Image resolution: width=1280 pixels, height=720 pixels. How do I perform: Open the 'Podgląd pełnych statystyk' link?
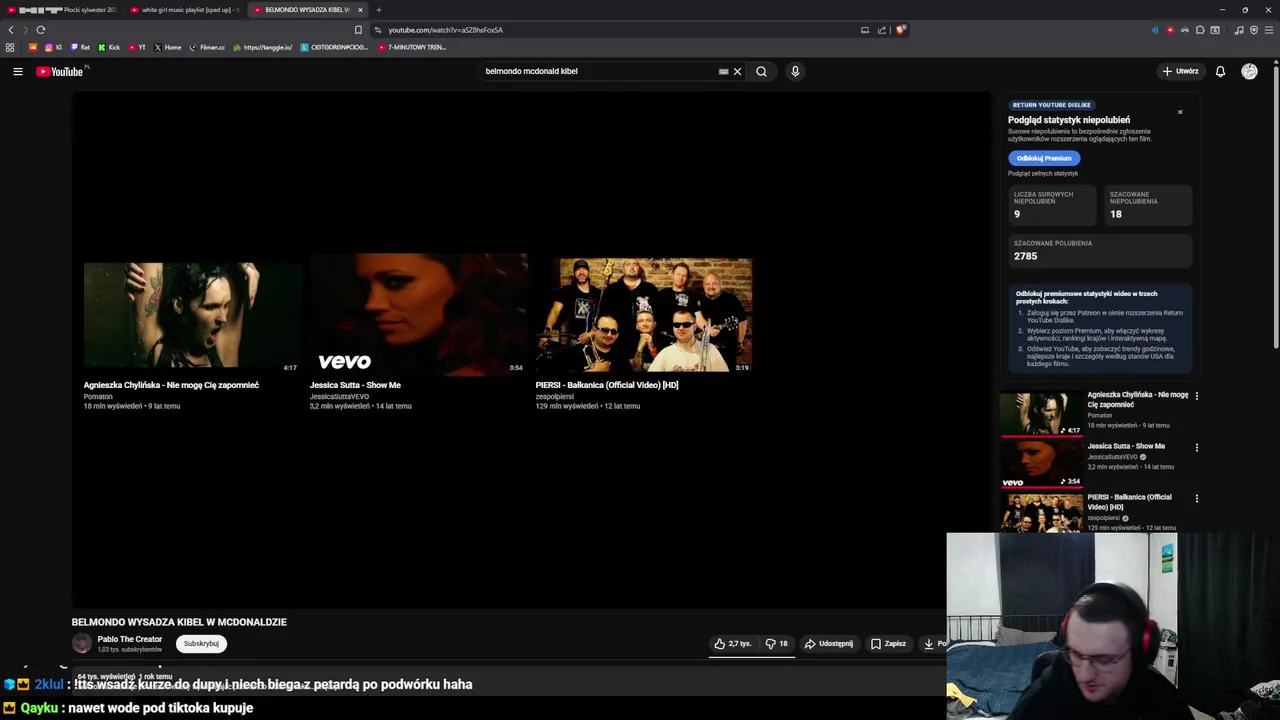(x=1043, y=174)
